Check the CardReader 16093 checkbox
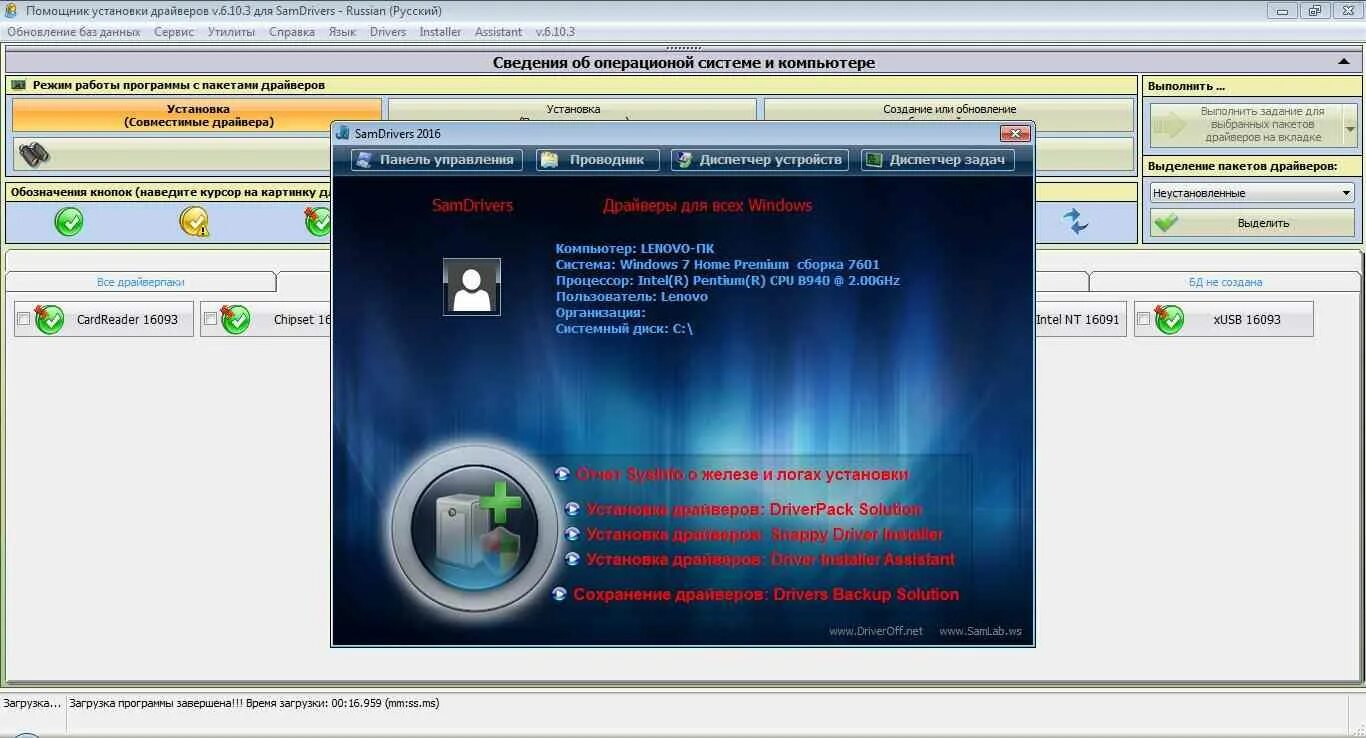Image resolution: width=1366 pixels, height=738 pixels. click(23, 319)
